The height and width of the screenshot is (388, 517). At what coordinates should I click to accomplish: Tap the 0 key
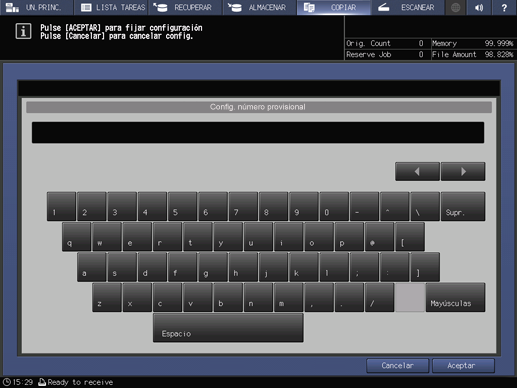(x=334, y=206)
